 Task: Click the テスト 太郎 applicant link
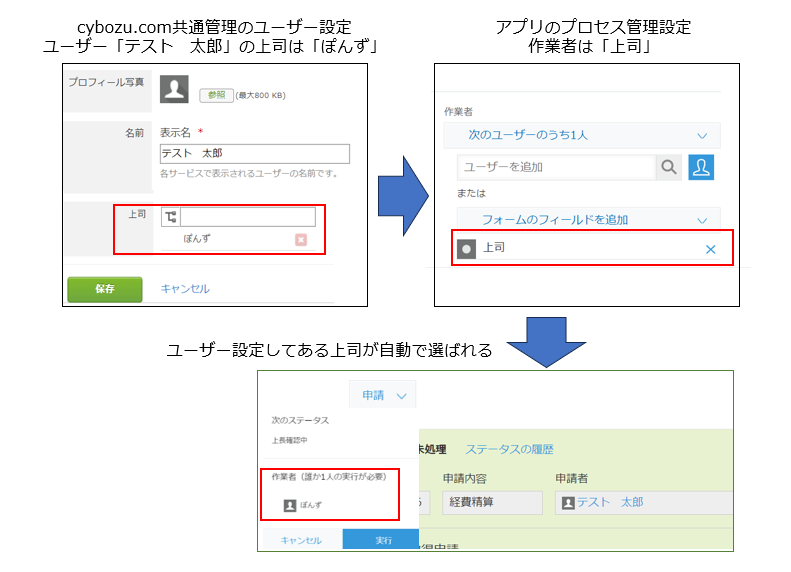click(x=610, y=502)
